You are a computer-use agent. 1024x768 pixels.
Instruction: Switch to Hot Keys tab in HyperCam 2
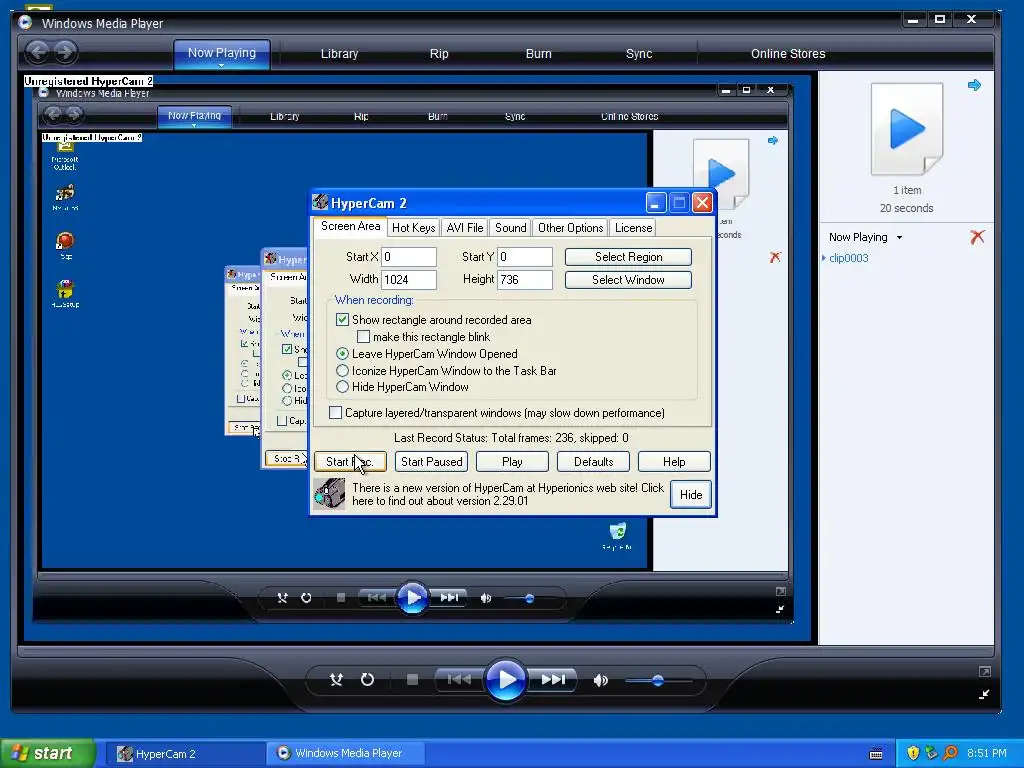tap(413, 228)
